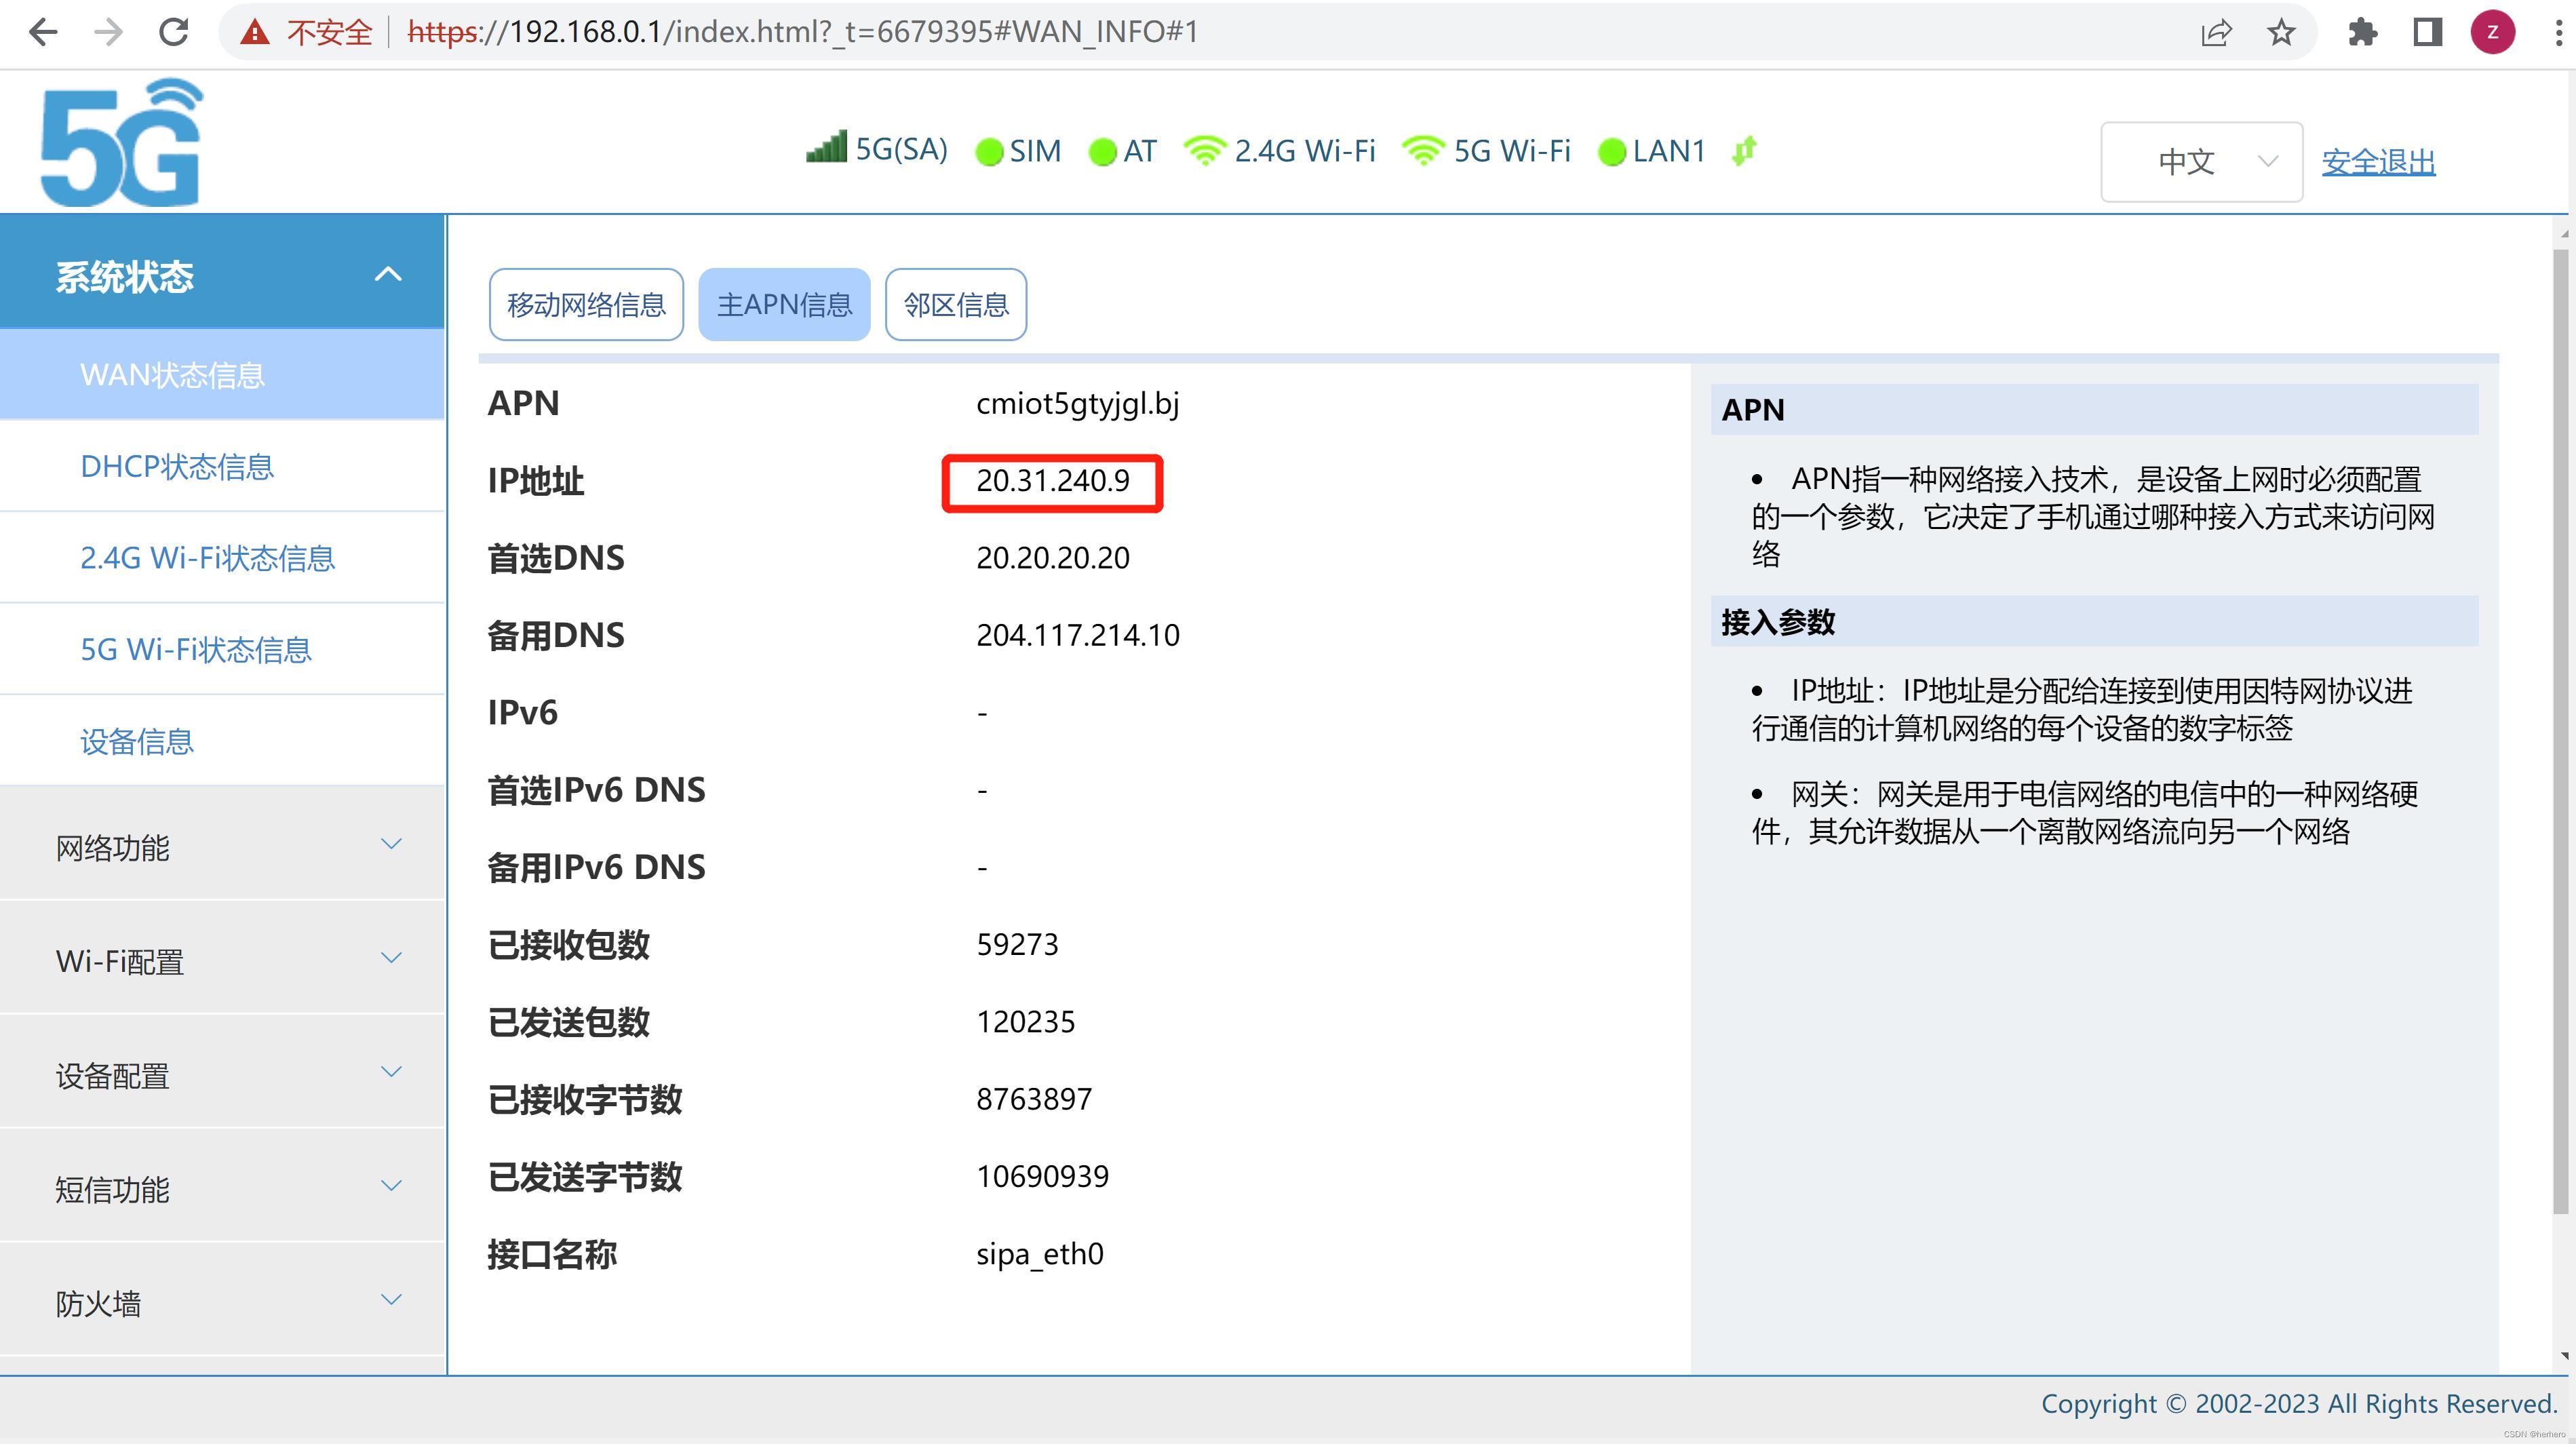Click received bytes value 8763897
2576x1444 pixels.
(x=1033, y=1099)
